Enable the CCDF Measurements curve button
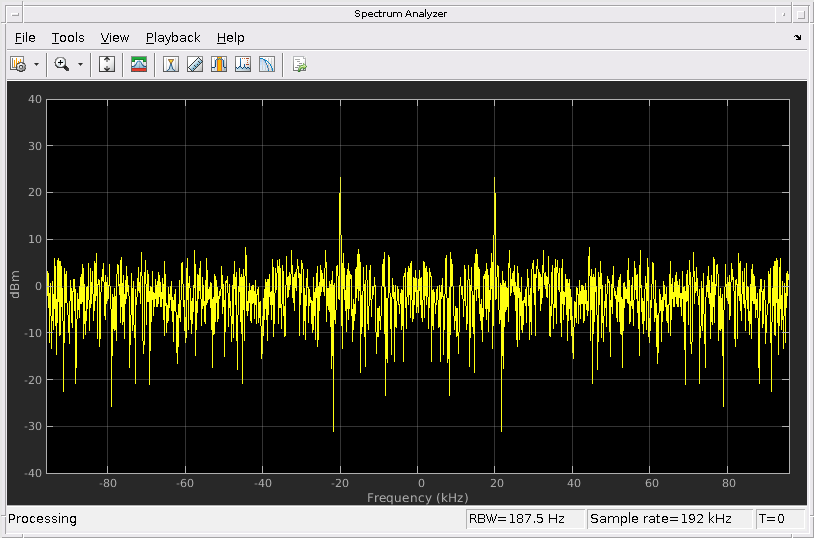 click(x=267, y=64)
